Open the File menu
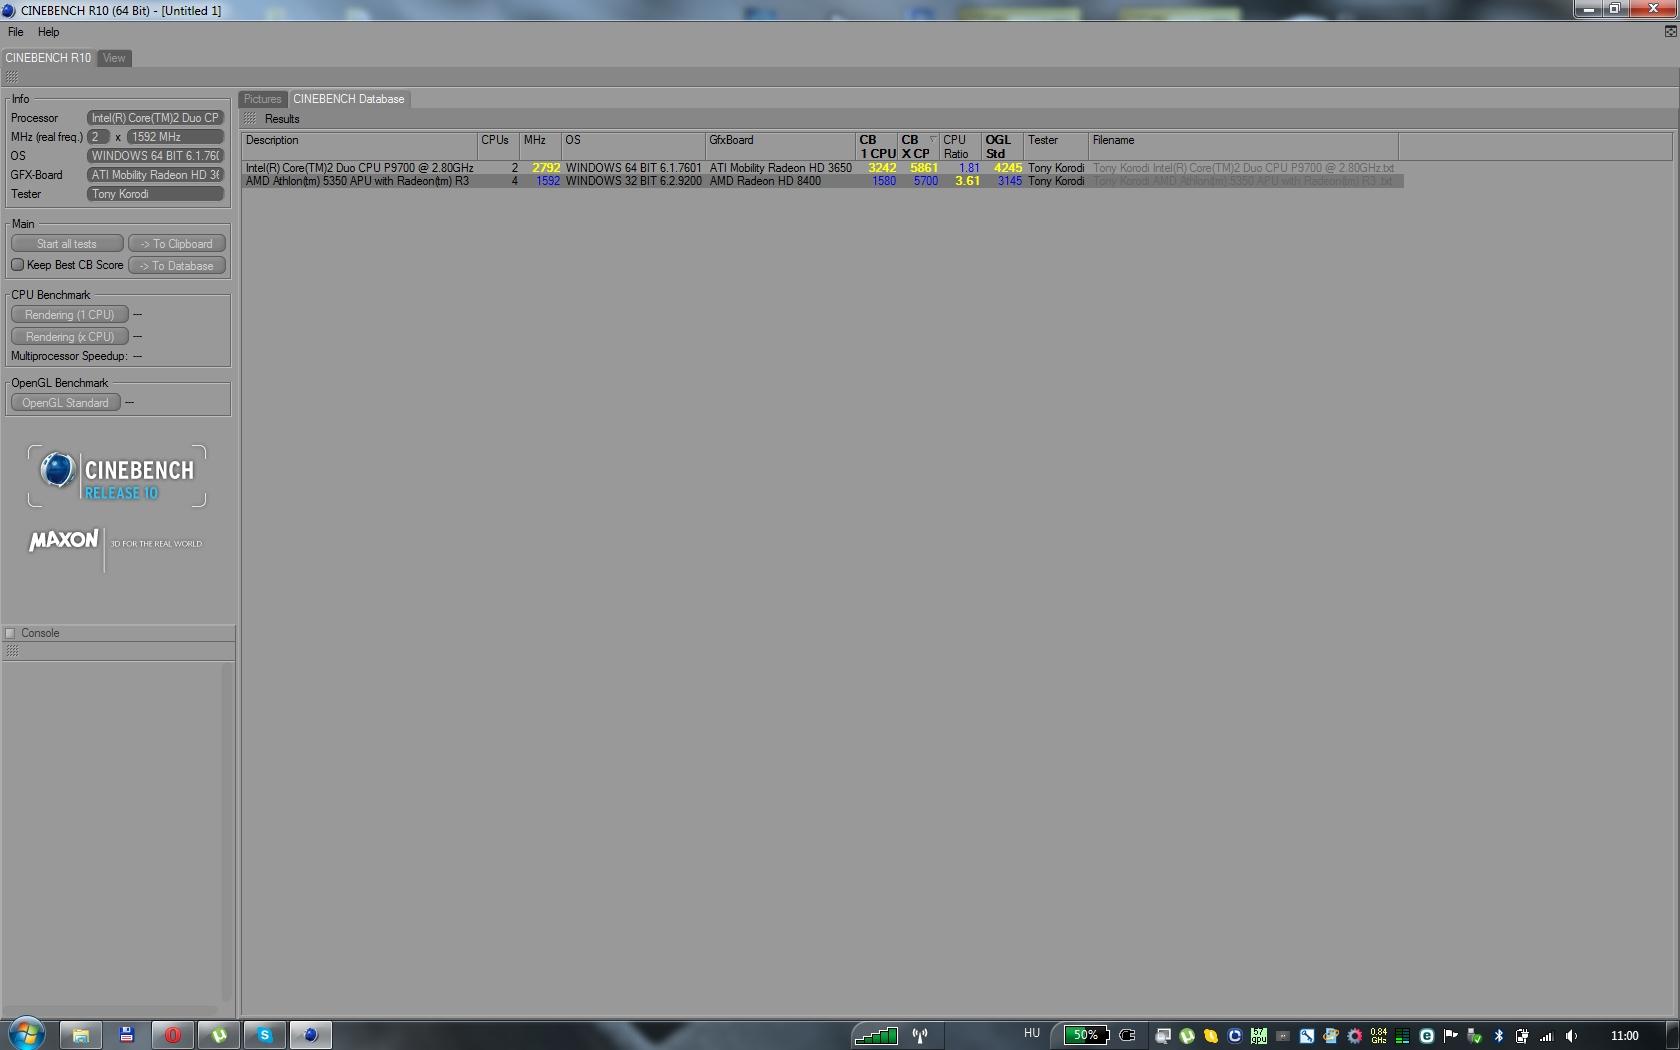 click(x=15, y=32)
